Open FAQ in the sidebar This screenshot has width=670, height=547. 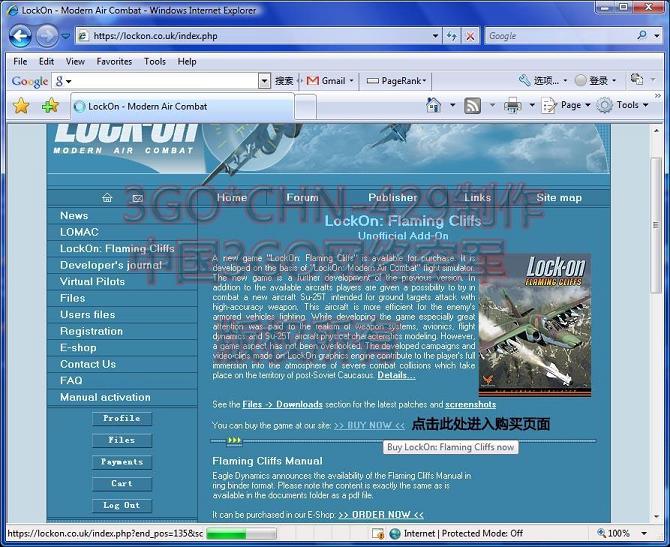pos(71,381)
